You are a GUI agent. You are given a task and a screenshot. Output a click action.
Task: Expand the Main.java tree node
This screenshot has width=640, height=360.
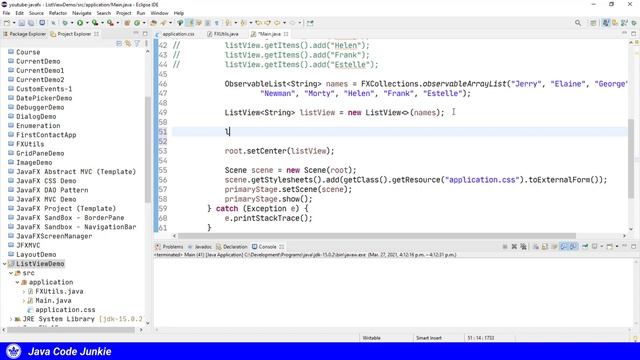coord(24,301)
